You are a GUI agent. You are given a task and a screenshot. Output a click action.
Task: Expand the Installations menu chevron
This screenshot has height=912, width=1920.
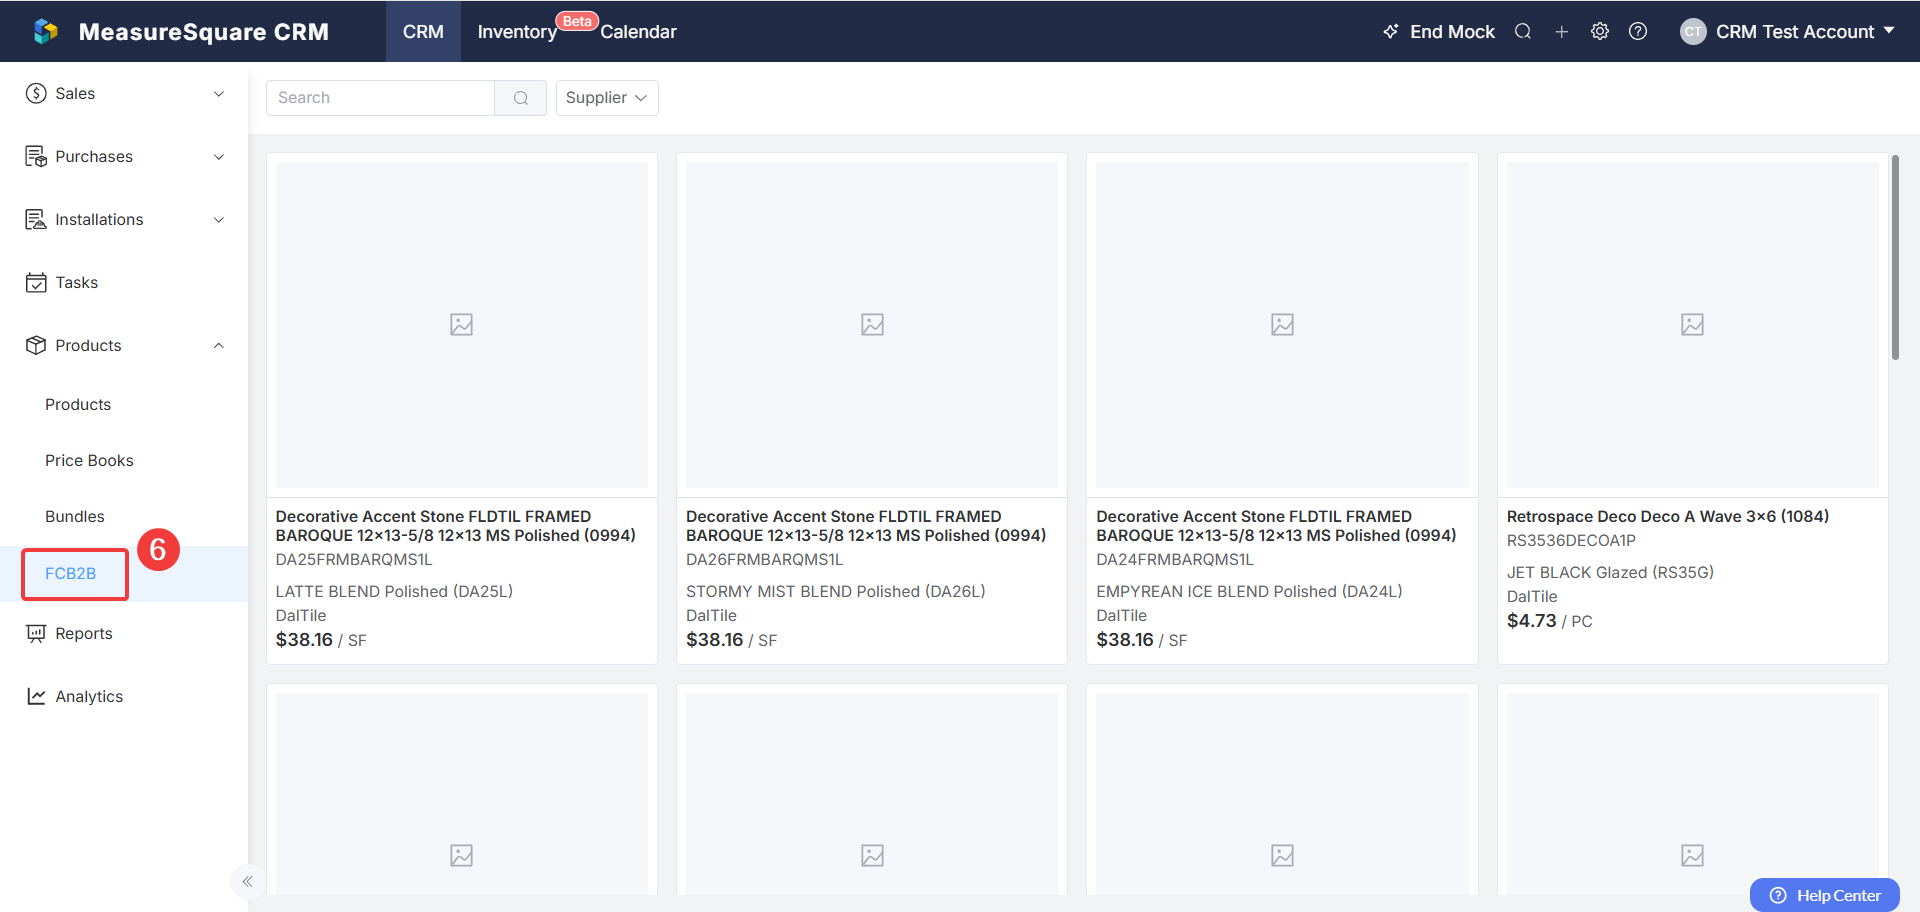[x=219, y=220]
